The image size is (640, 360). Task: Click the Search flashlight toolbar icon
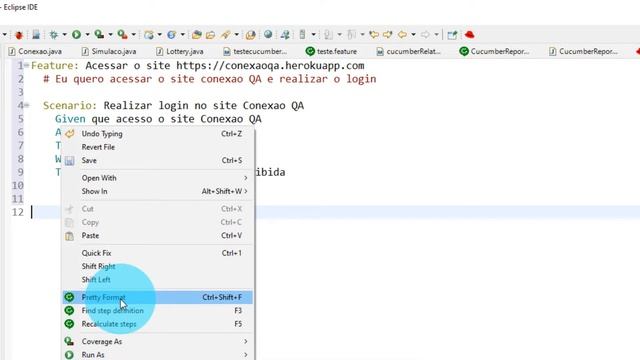coord(225,35)
